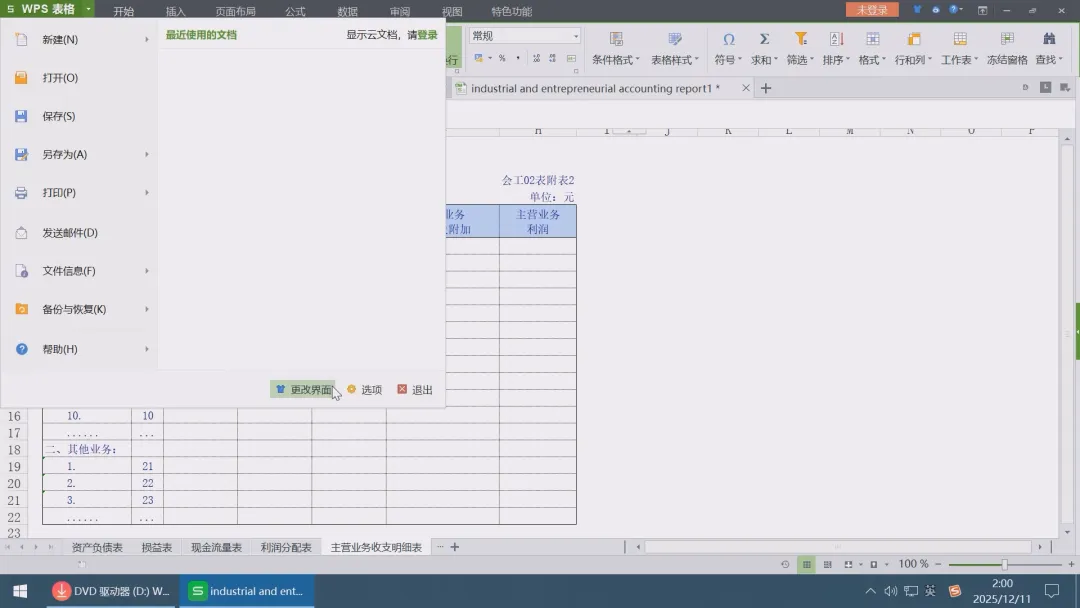Open the 公式 ribbon tab
The image size is (1080, 608).
point(295,11)
